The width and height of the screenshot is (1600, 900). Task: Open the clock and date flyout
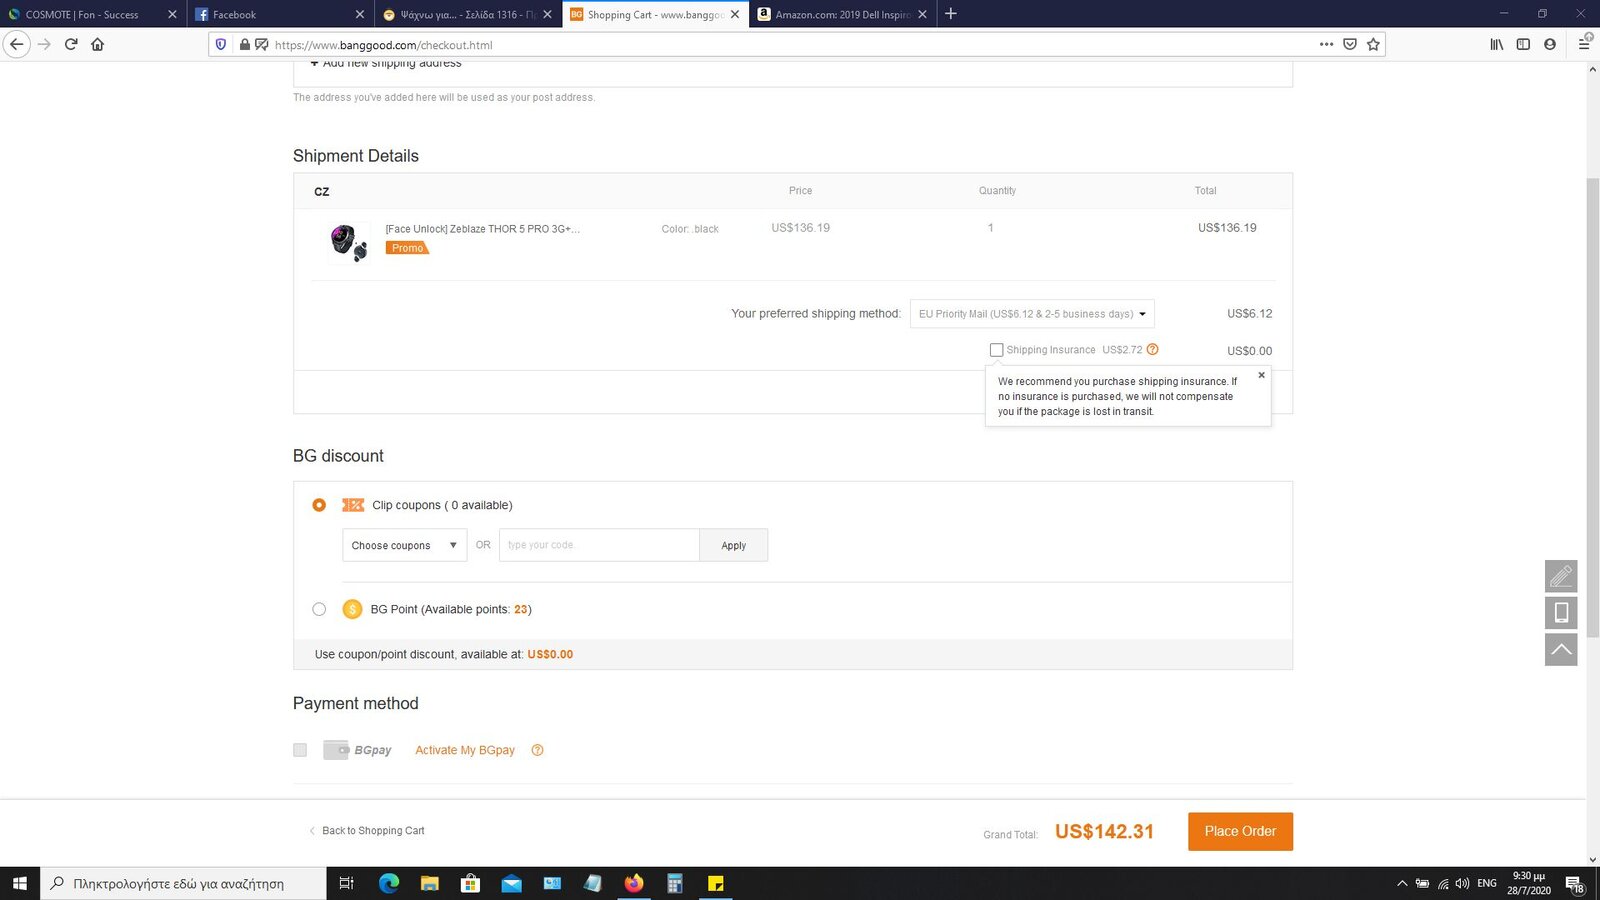(x=1529, y=883)
